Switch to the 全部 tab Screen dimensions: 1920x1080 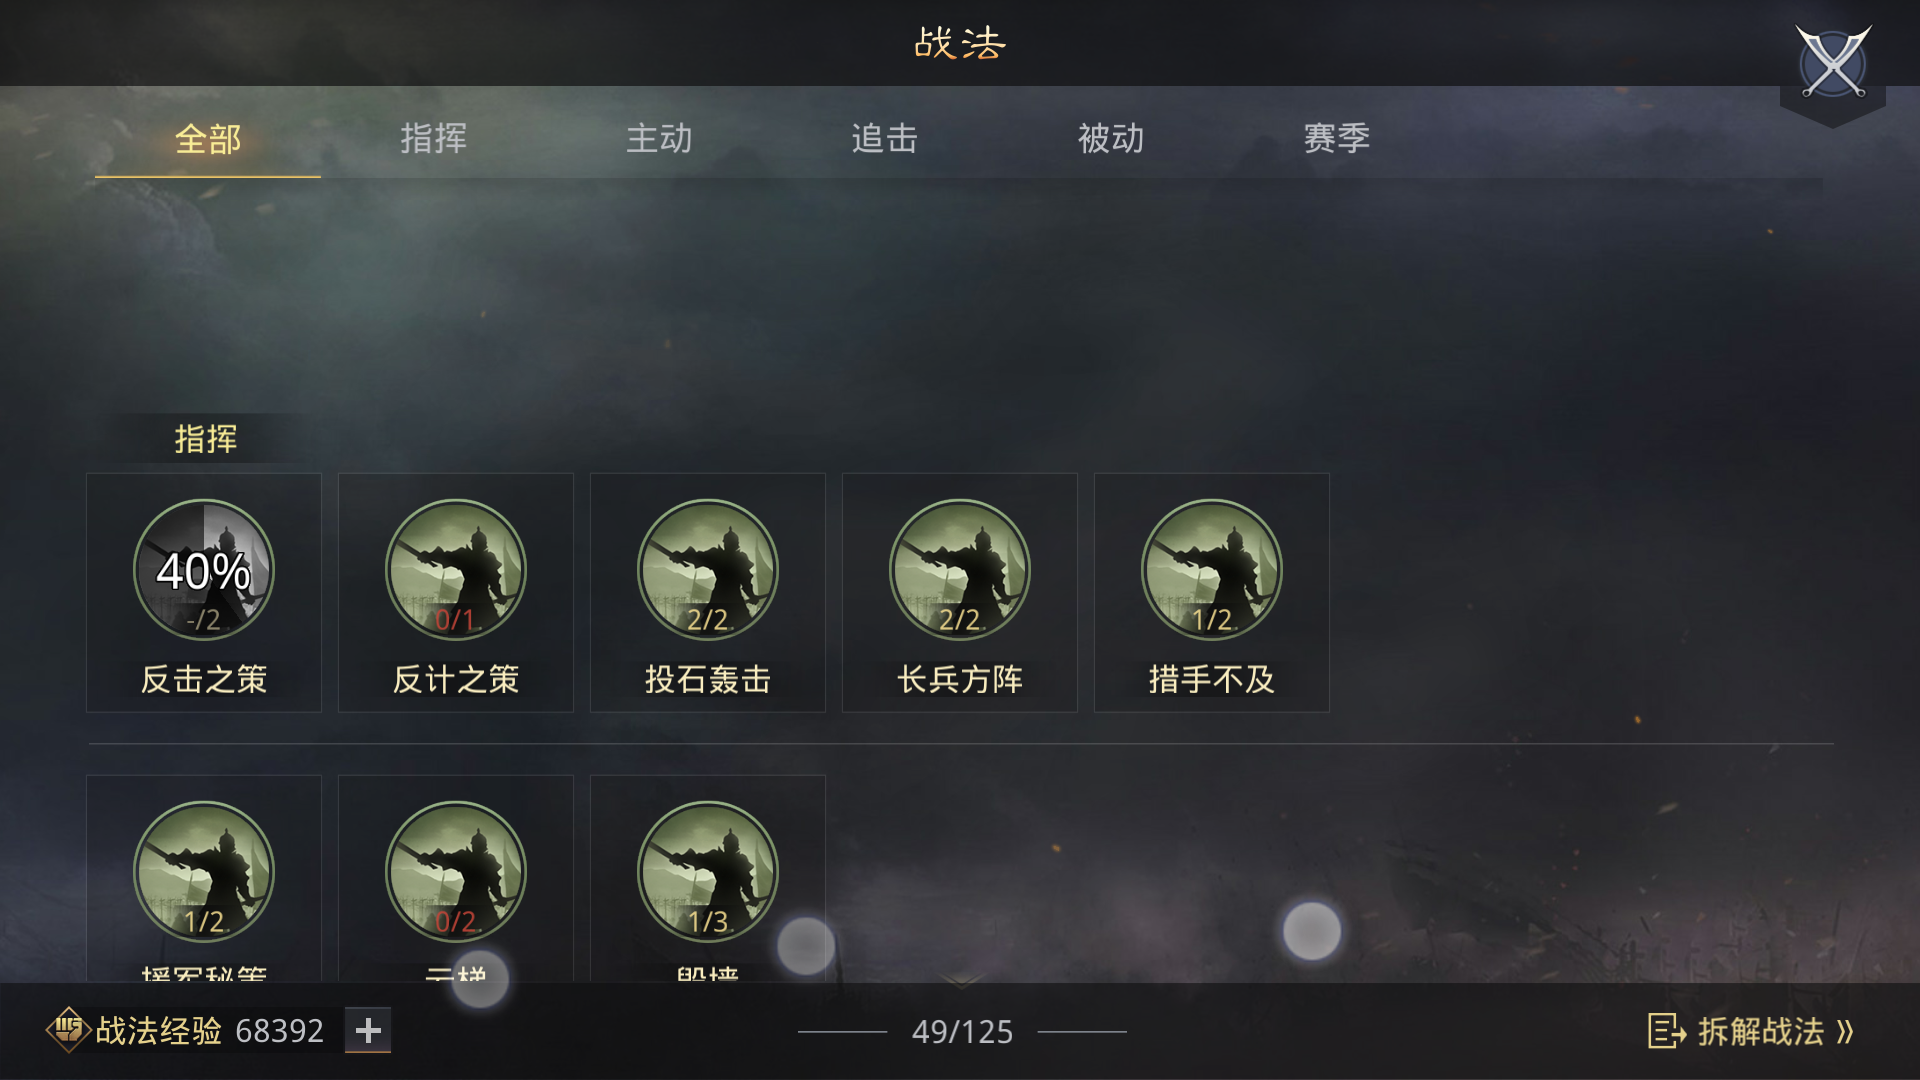pos(208,139)
